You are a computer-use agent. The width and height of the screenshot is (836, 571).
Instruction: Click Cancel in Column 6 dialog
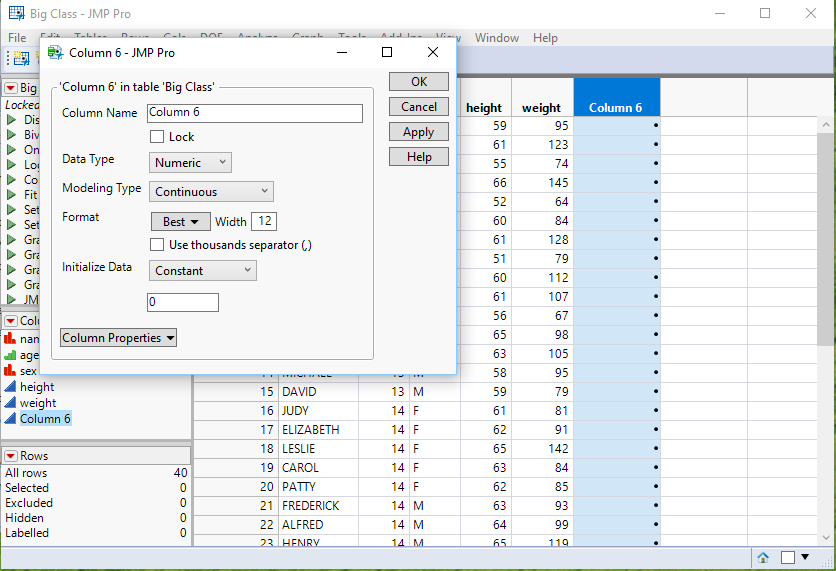pyautogui.click(x=419, y=107)
